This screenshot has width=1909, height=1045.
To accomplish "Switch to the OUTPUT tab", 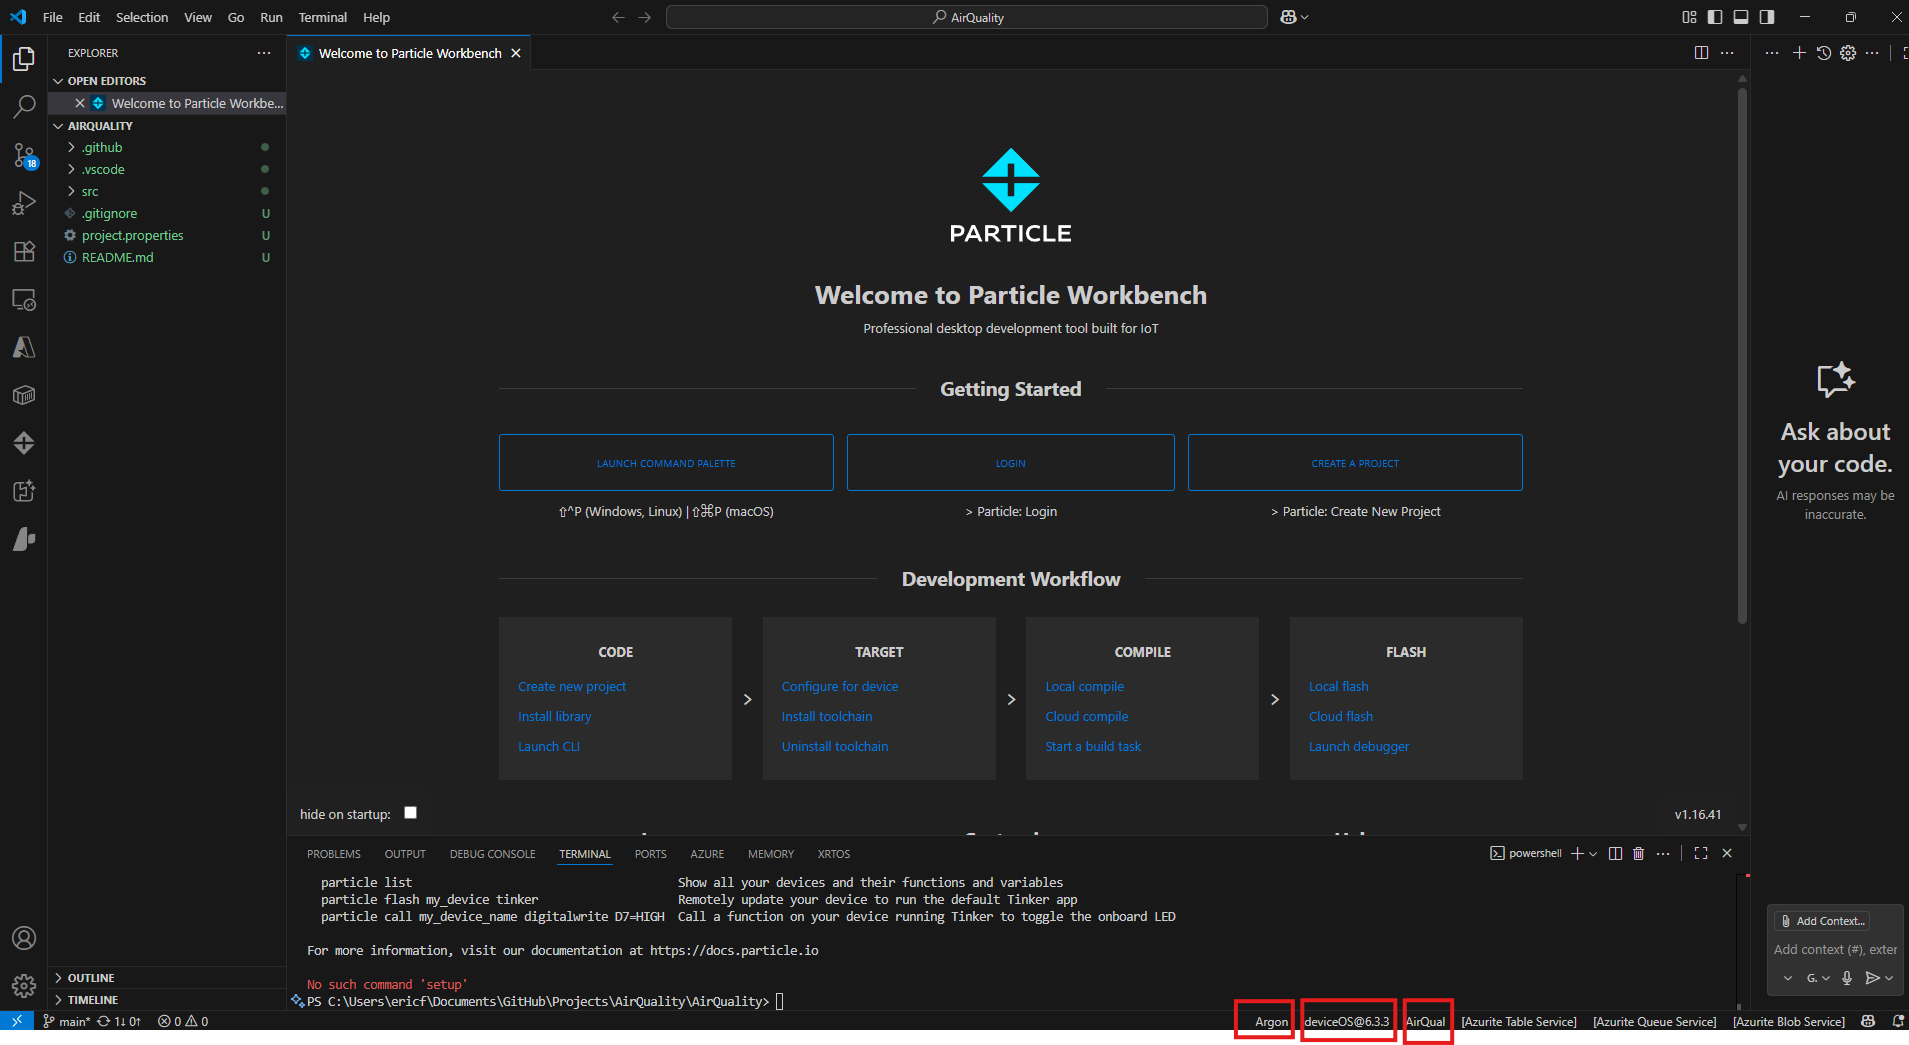I will (405, 854).
